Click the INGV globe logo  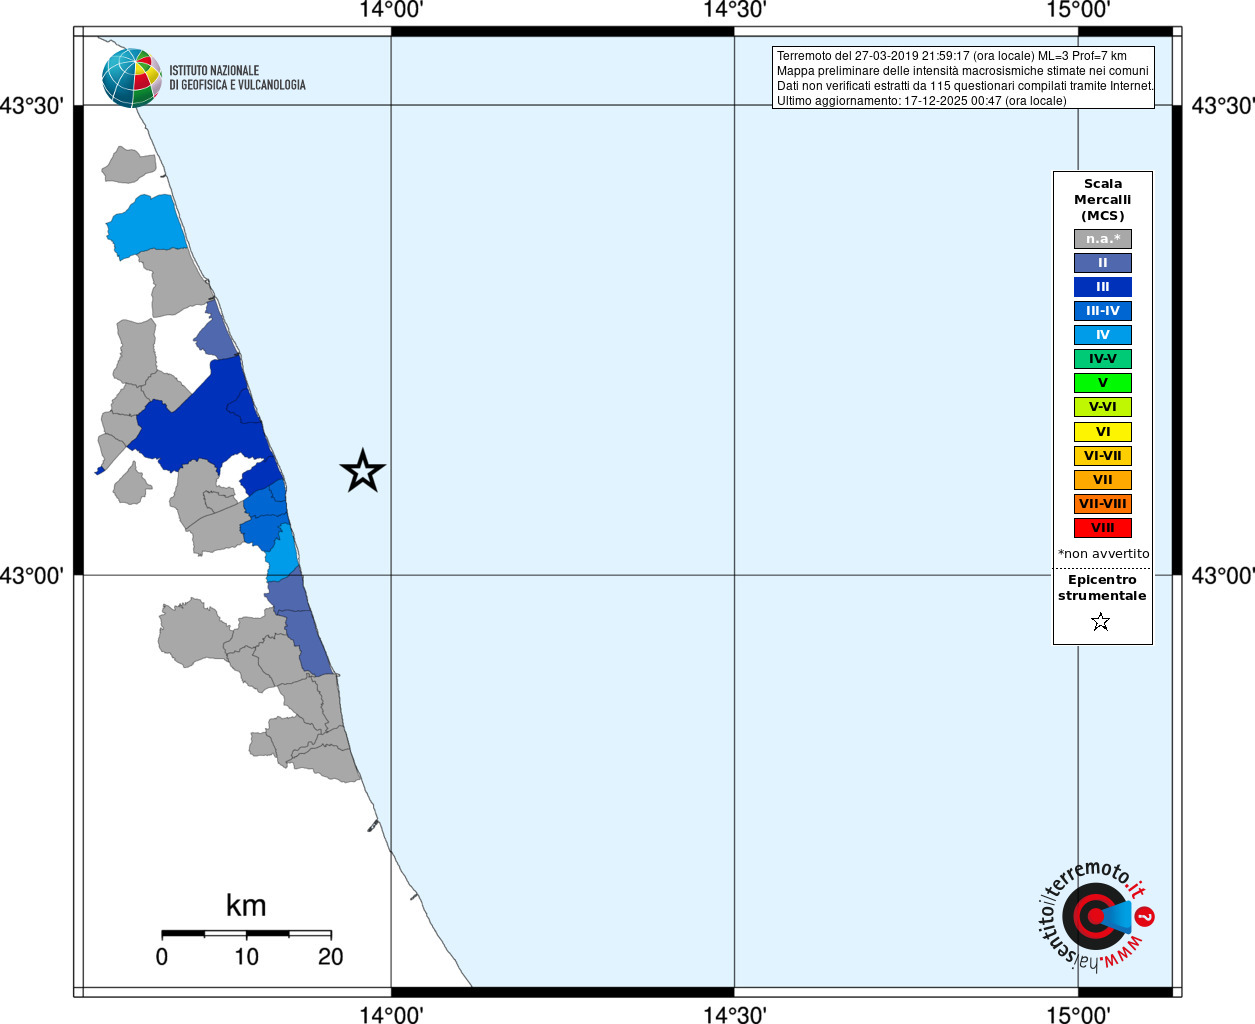[x=131, y=78]
